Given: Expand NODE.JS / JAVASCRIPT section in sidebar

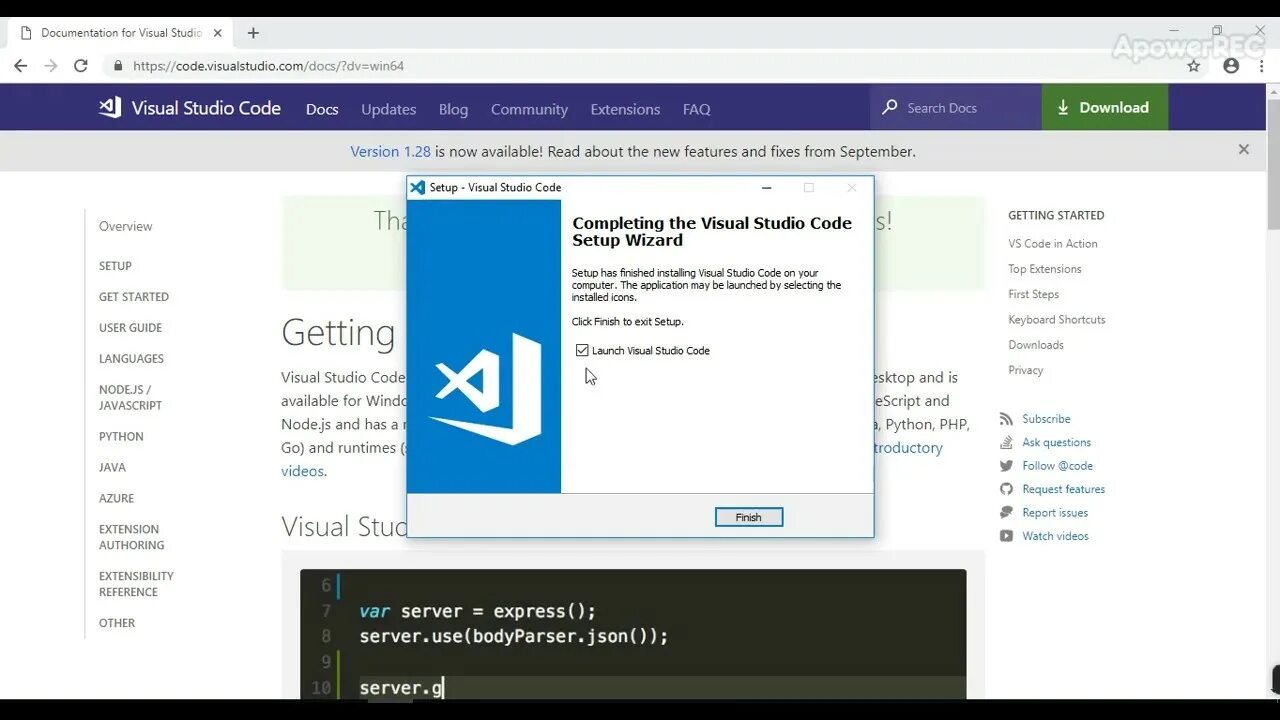Looking at the screenshot, I should tap(130, 397).
